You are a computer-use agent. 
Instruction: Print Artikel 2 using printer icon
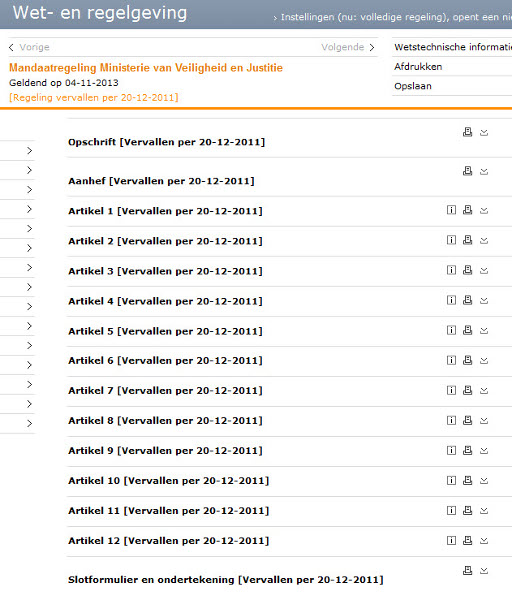point(467,240)
